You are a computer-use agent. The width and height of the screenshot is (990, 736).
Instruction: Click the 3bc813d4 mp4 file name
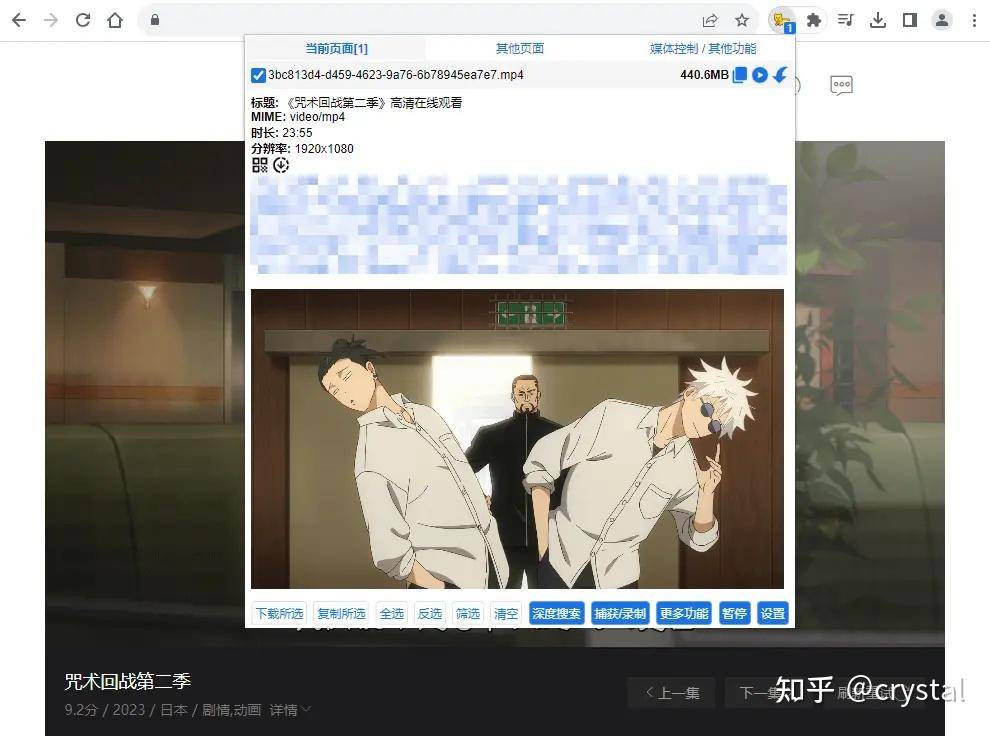[396, 75]
